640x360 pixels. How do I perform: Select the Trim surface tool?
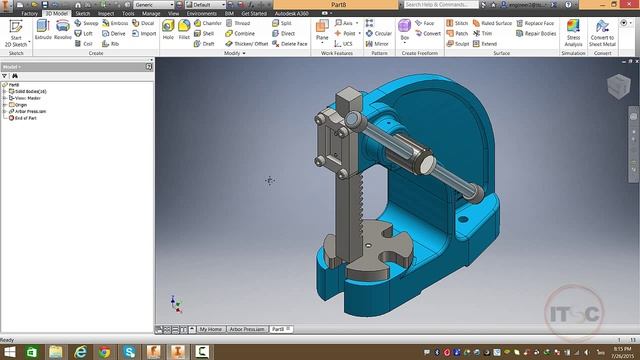click(x=482, y=33)
